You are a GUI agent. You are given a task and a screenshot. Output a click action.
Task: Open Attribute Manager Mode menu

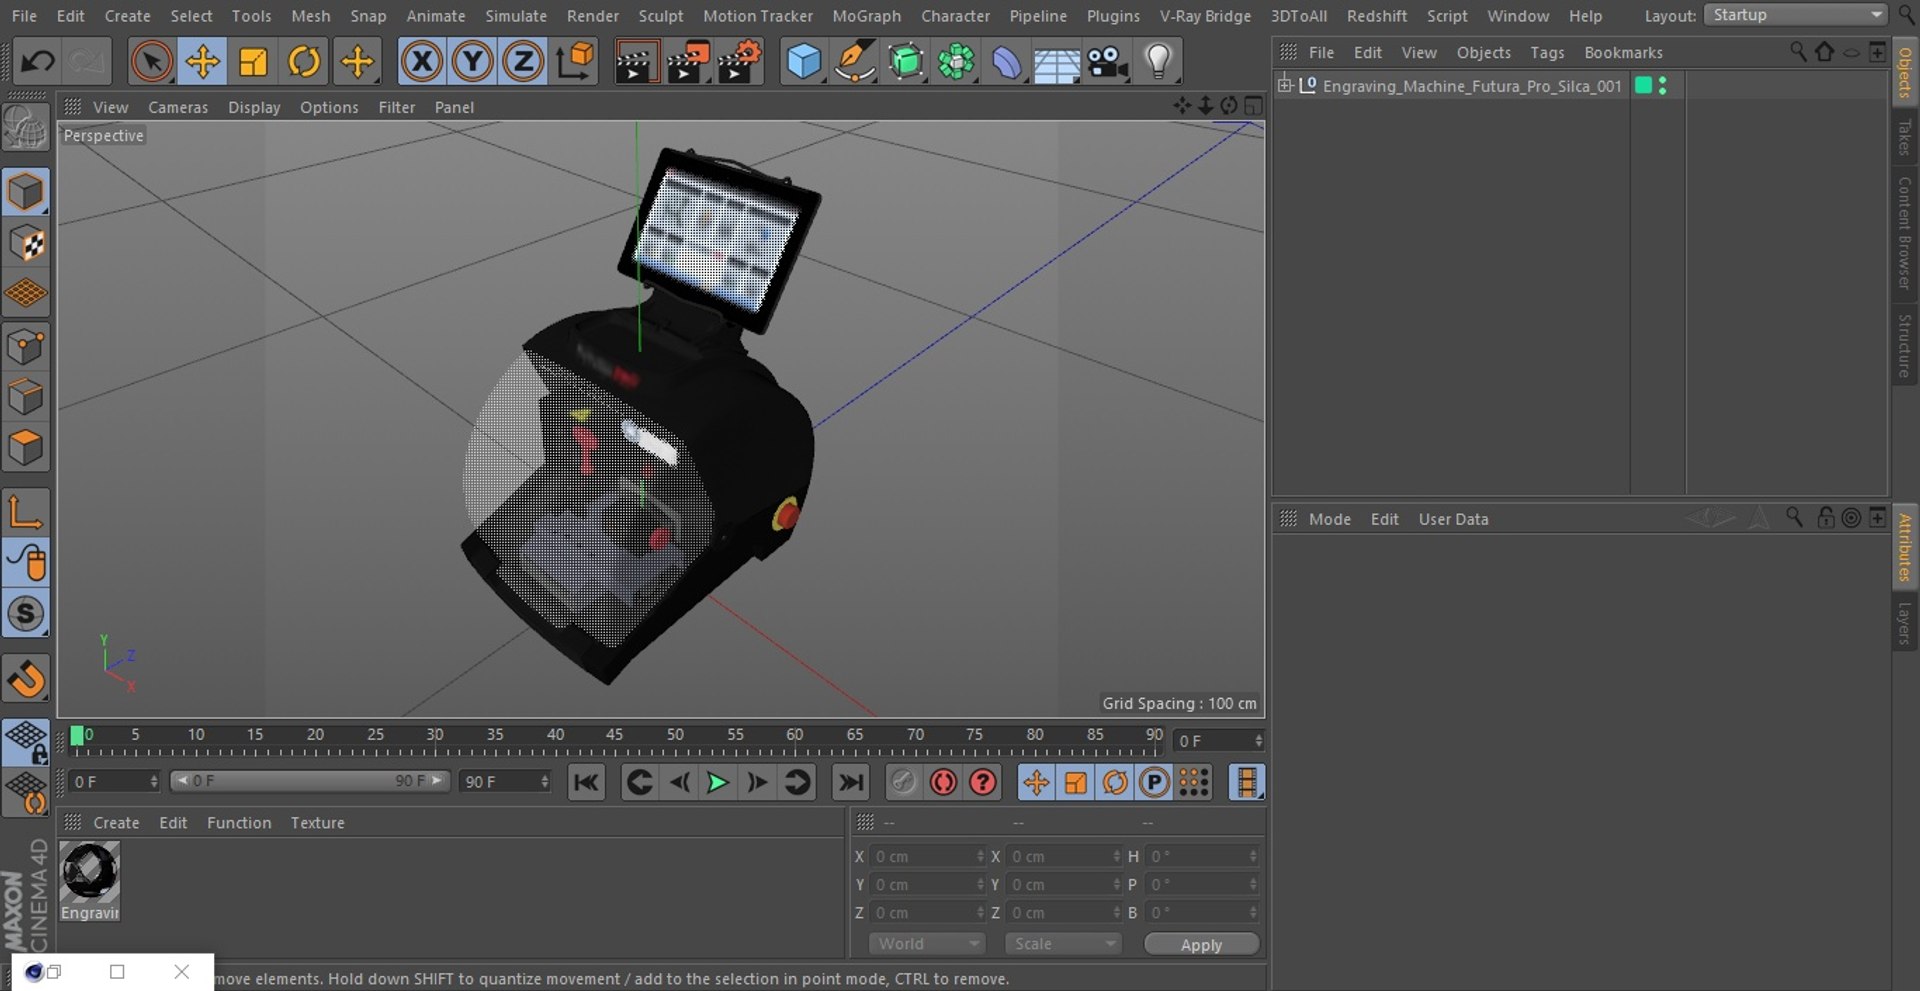(1329, 519)
